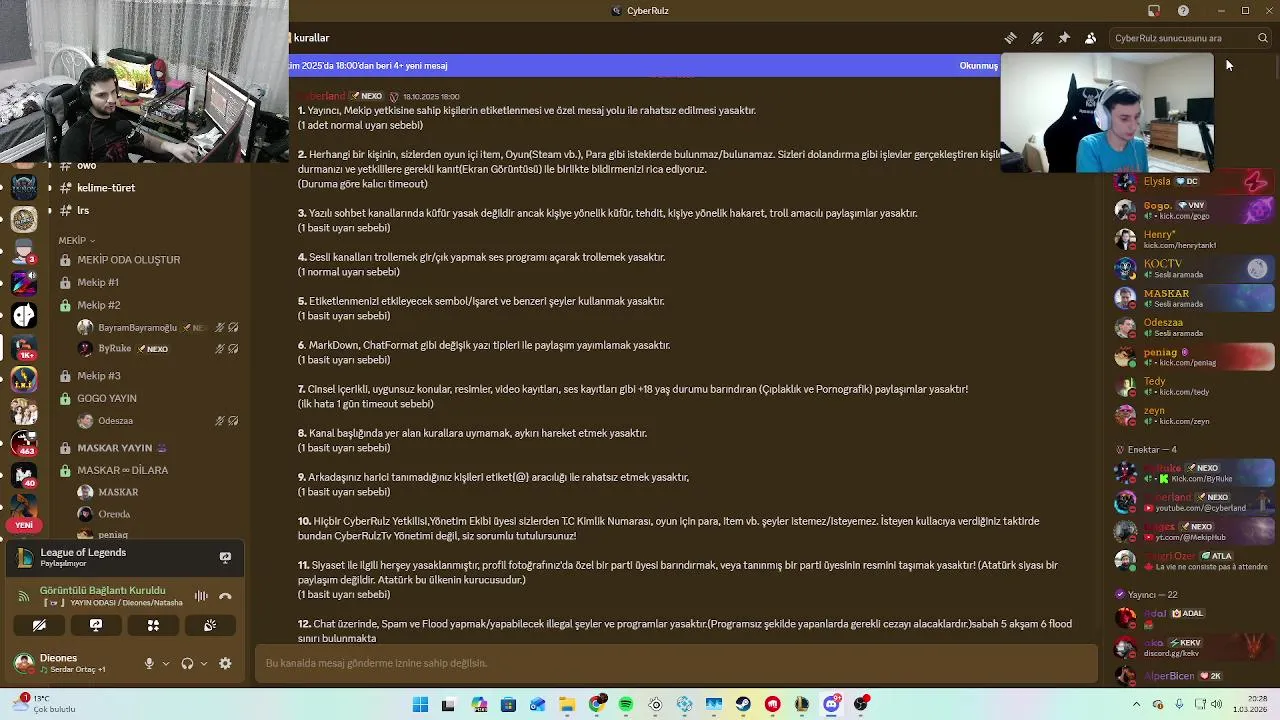This screenshot has height=720, width=1280.
Task: Open Dieones user profile avatar
Action: pos(24,663)
